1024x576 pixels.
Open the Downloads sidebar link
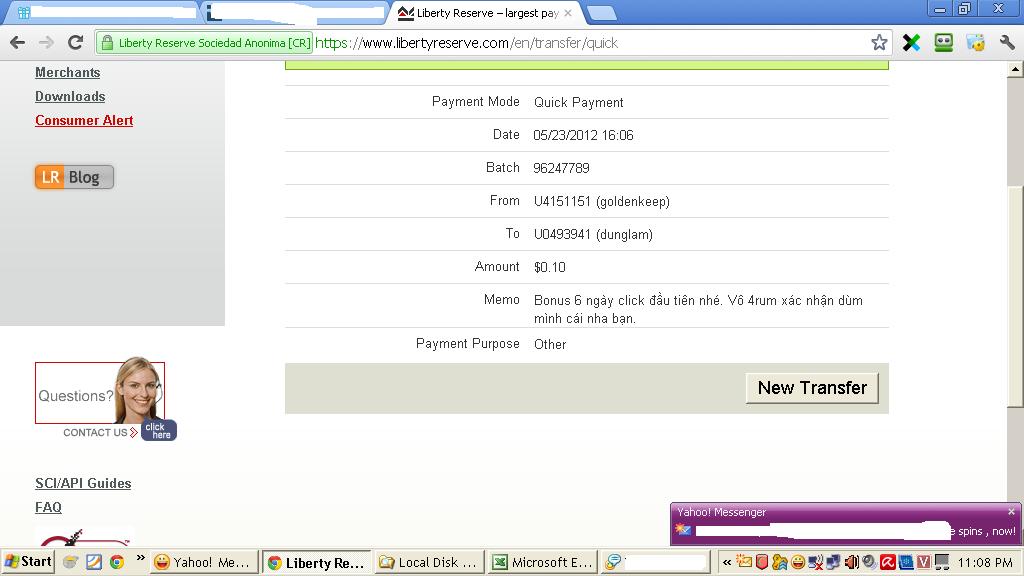click(x=70, y=97)
